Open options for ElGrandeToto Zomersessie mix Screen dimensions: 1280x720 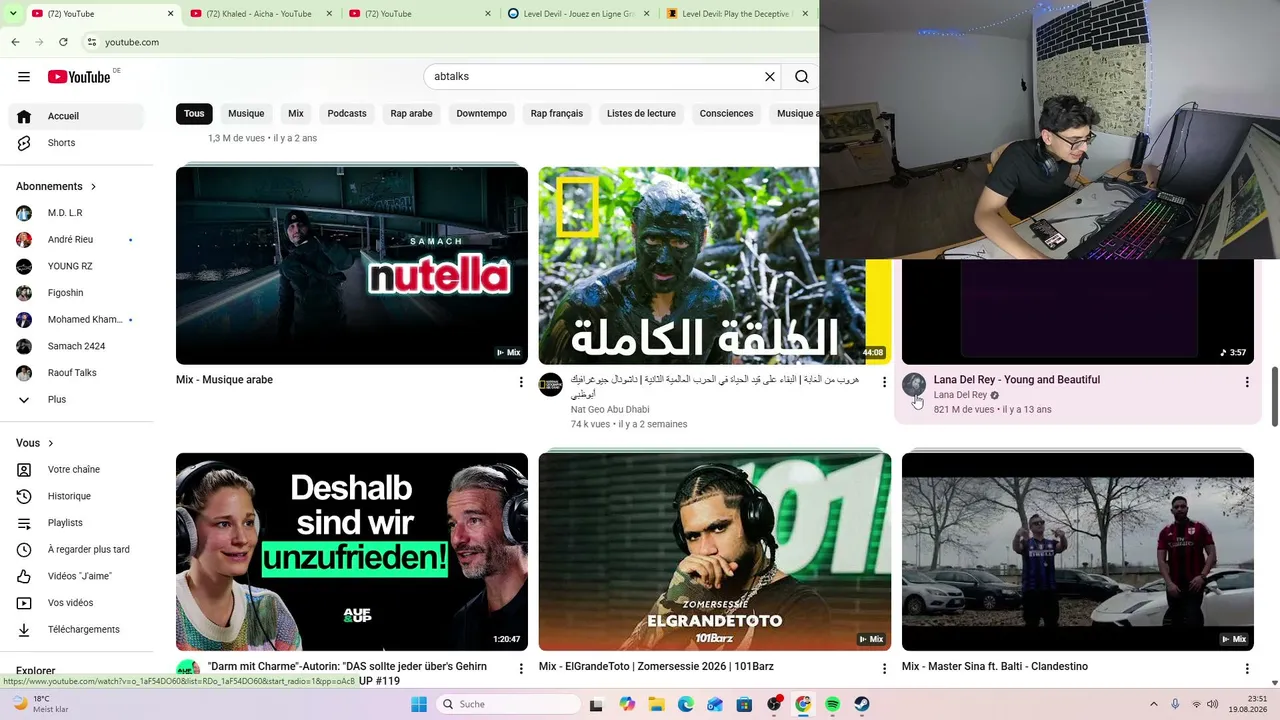[884, 668]
